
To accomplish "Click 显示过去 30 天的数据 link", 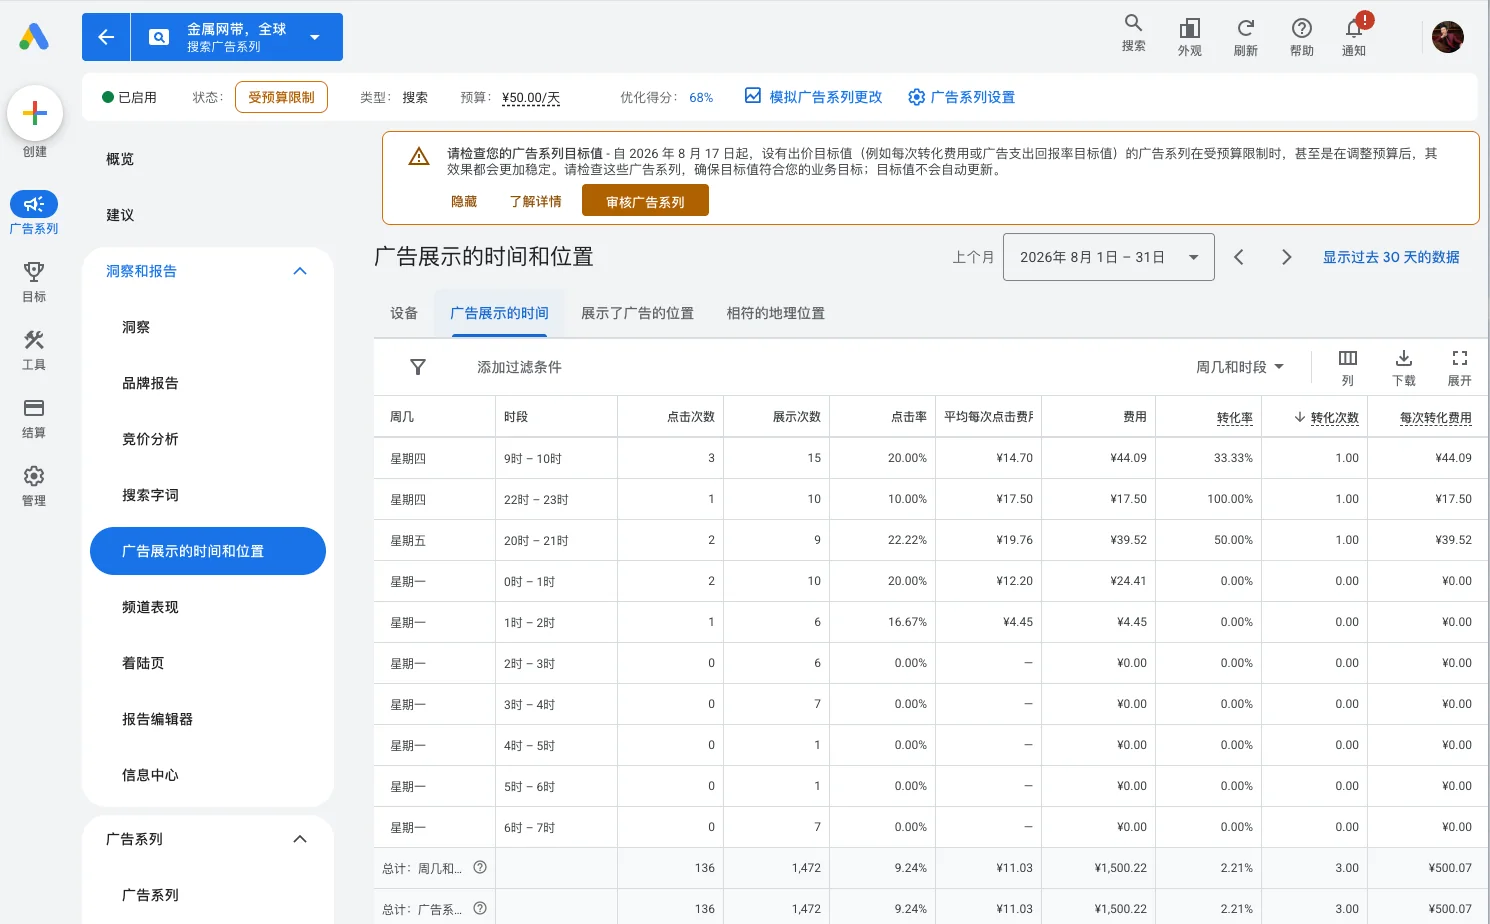I will click(1391, 257).
